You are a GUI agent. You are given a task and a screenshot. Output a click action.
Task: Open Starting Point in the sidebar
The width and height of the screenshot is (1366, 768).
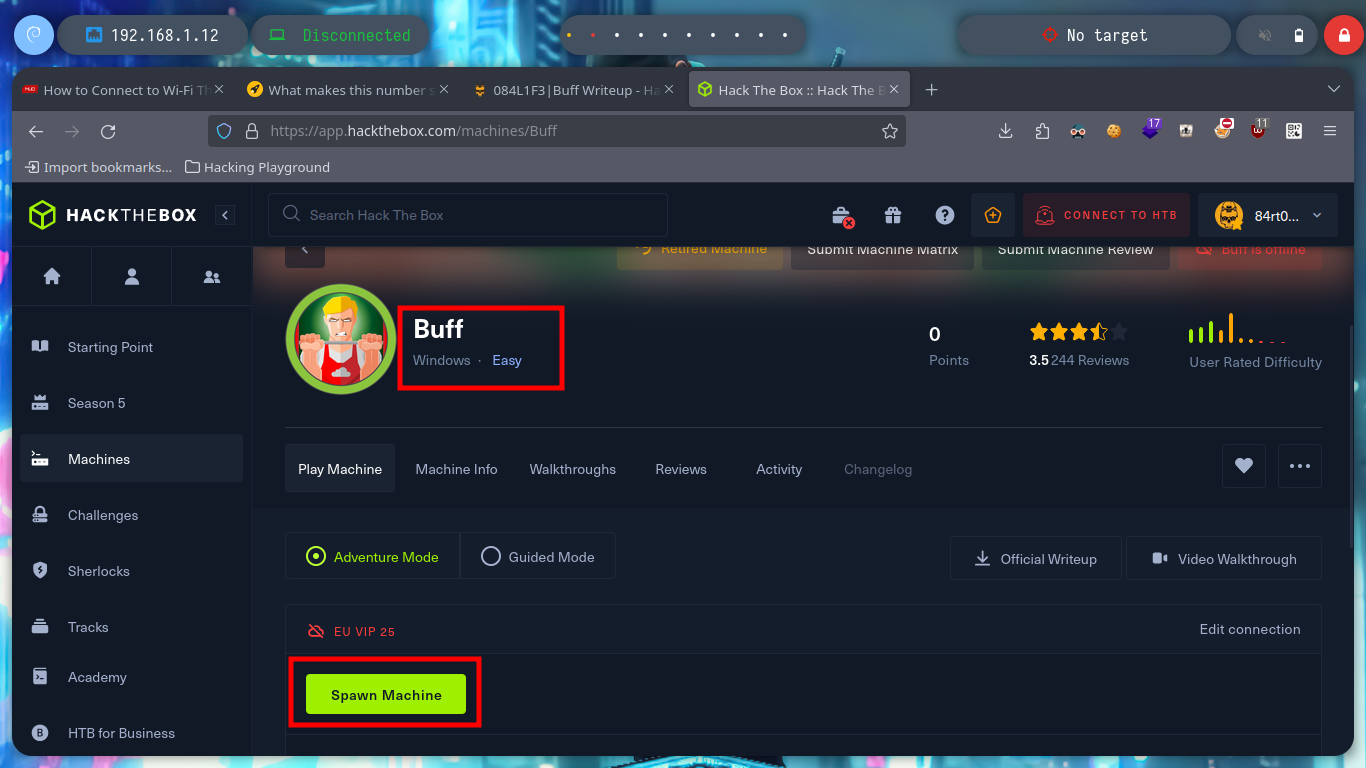131,347
